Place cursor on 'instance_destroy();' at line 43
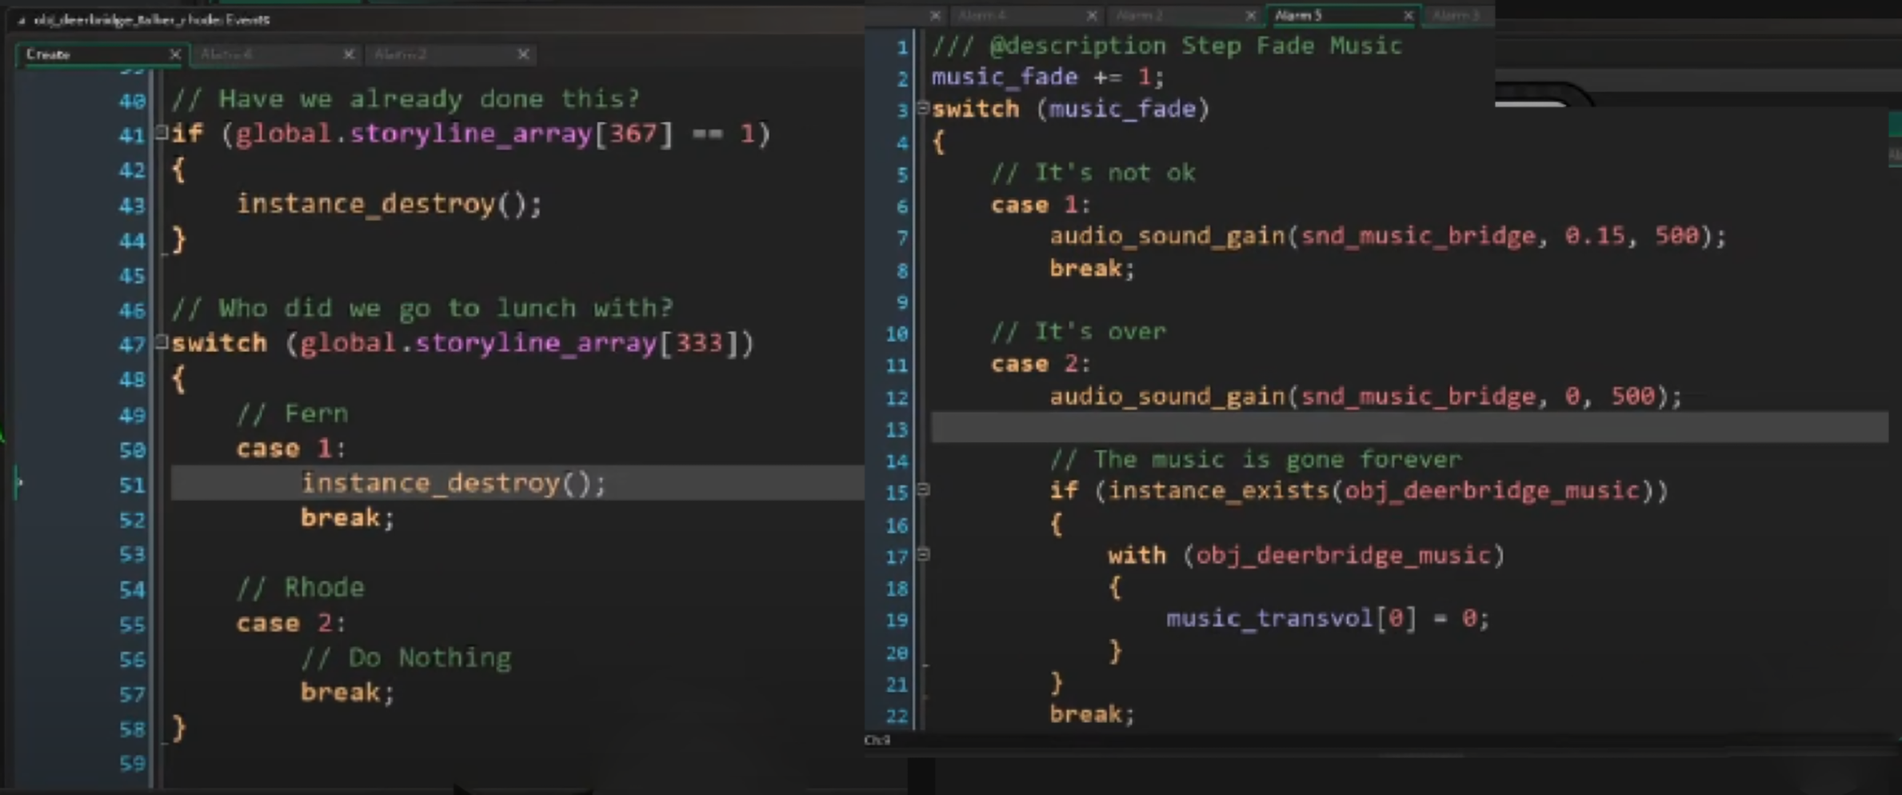Image resolution: width=1902 pixels, height=795 pixels. 389,204
